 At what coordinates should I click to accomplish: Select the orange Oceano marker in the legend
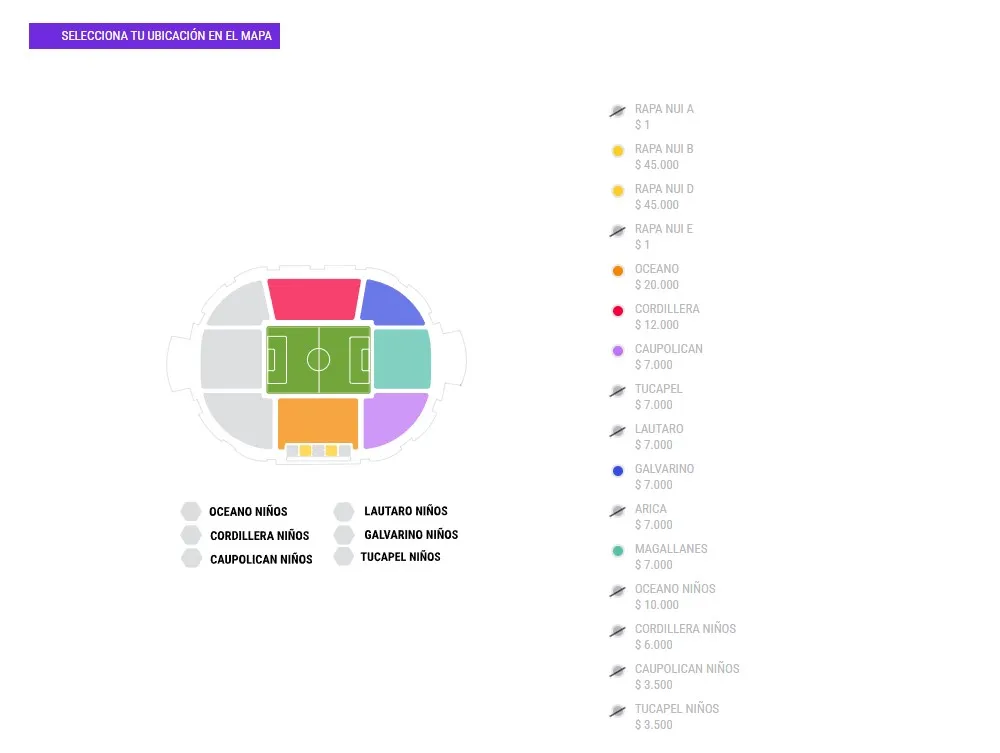click(x=618, y=270)
